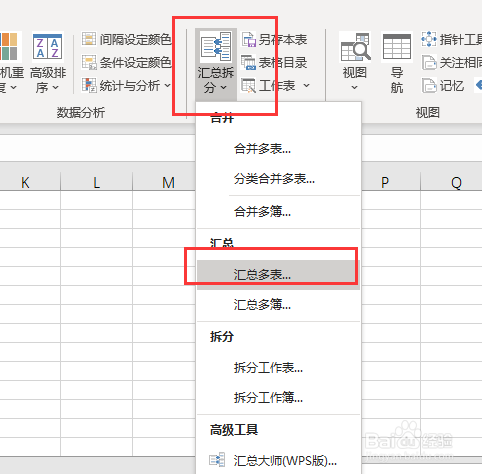Click the 另存本表 save icon

pyautogui.click(x=248, y=39)
